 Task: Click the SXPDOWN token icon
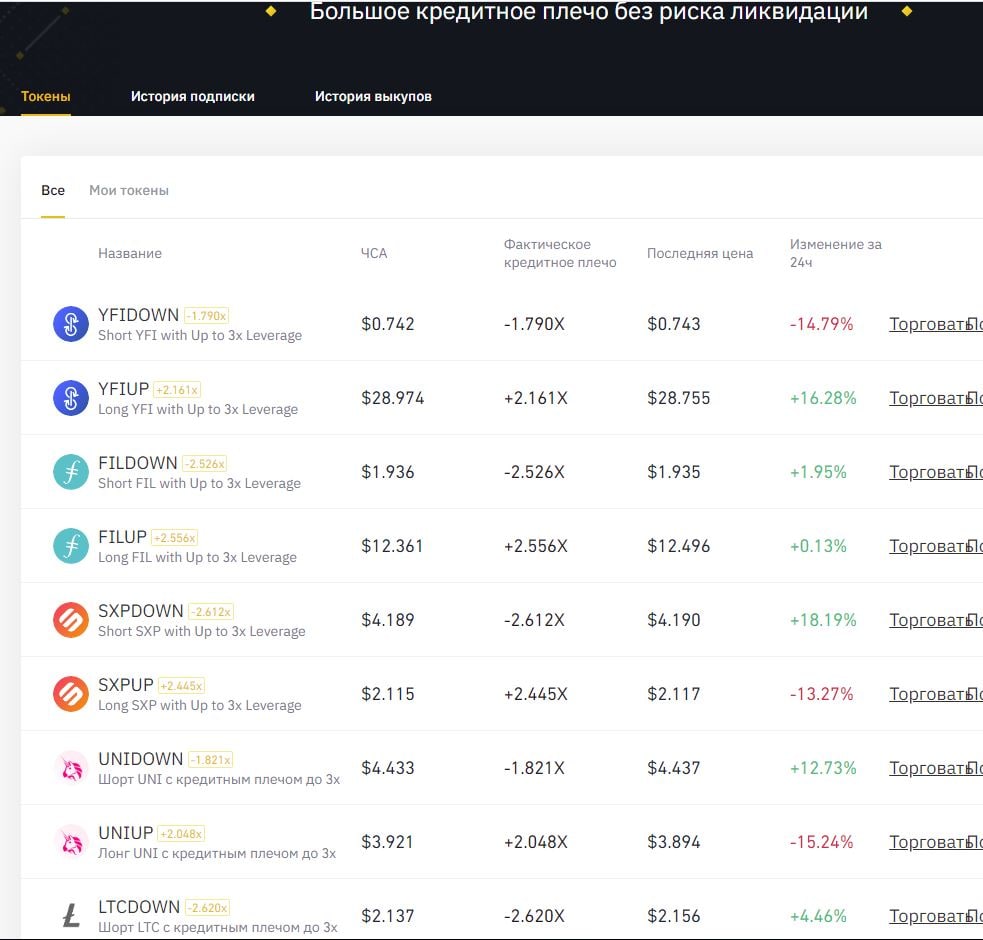click(71, 620)
